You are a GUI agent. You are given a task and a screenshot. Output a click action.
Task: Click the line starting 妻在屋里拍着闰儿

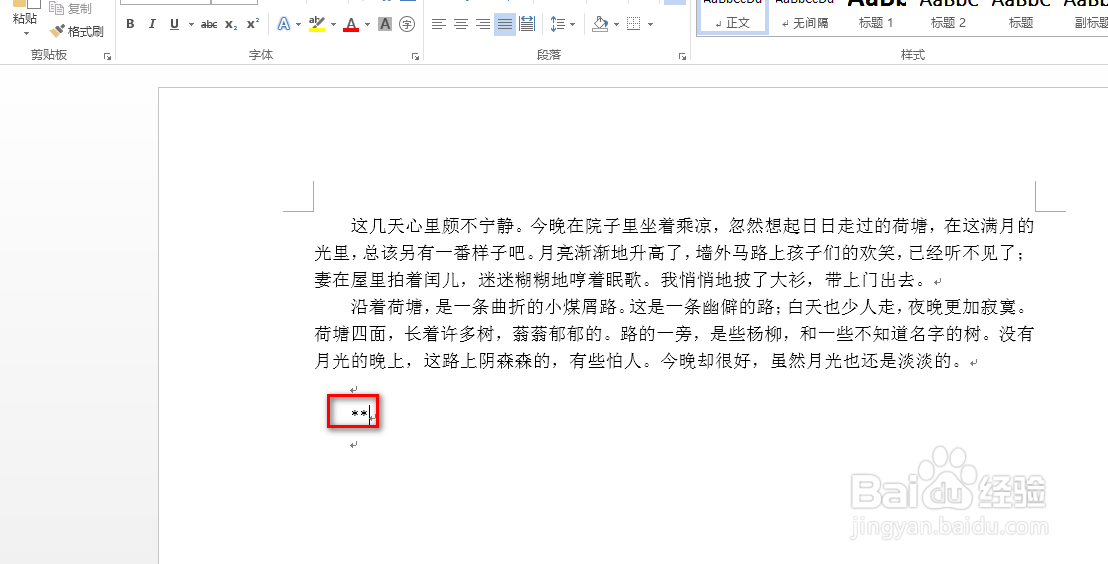click(x=629, y=279)
